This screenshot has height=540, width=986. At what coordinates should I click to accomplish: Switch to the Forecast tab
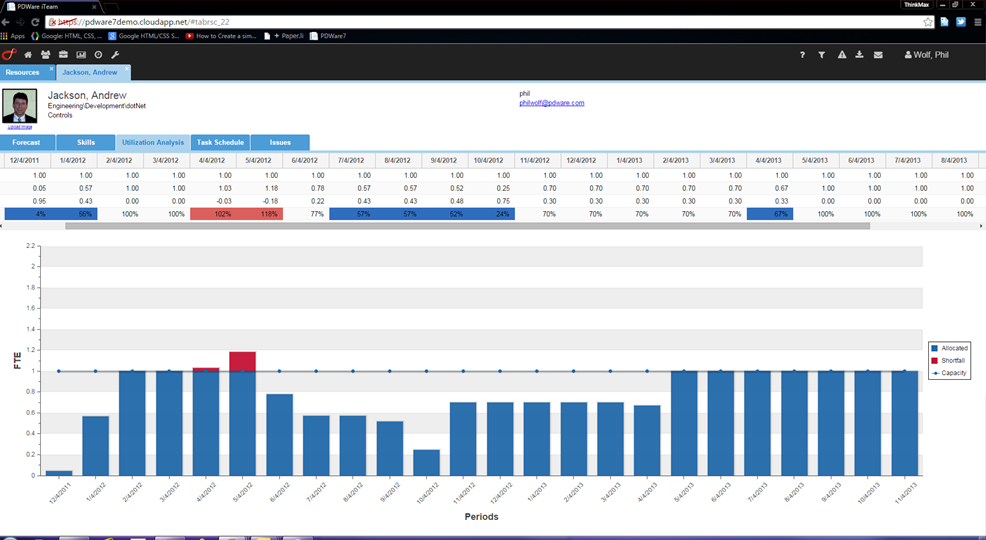pyautogui.click(x=26, y=143)
